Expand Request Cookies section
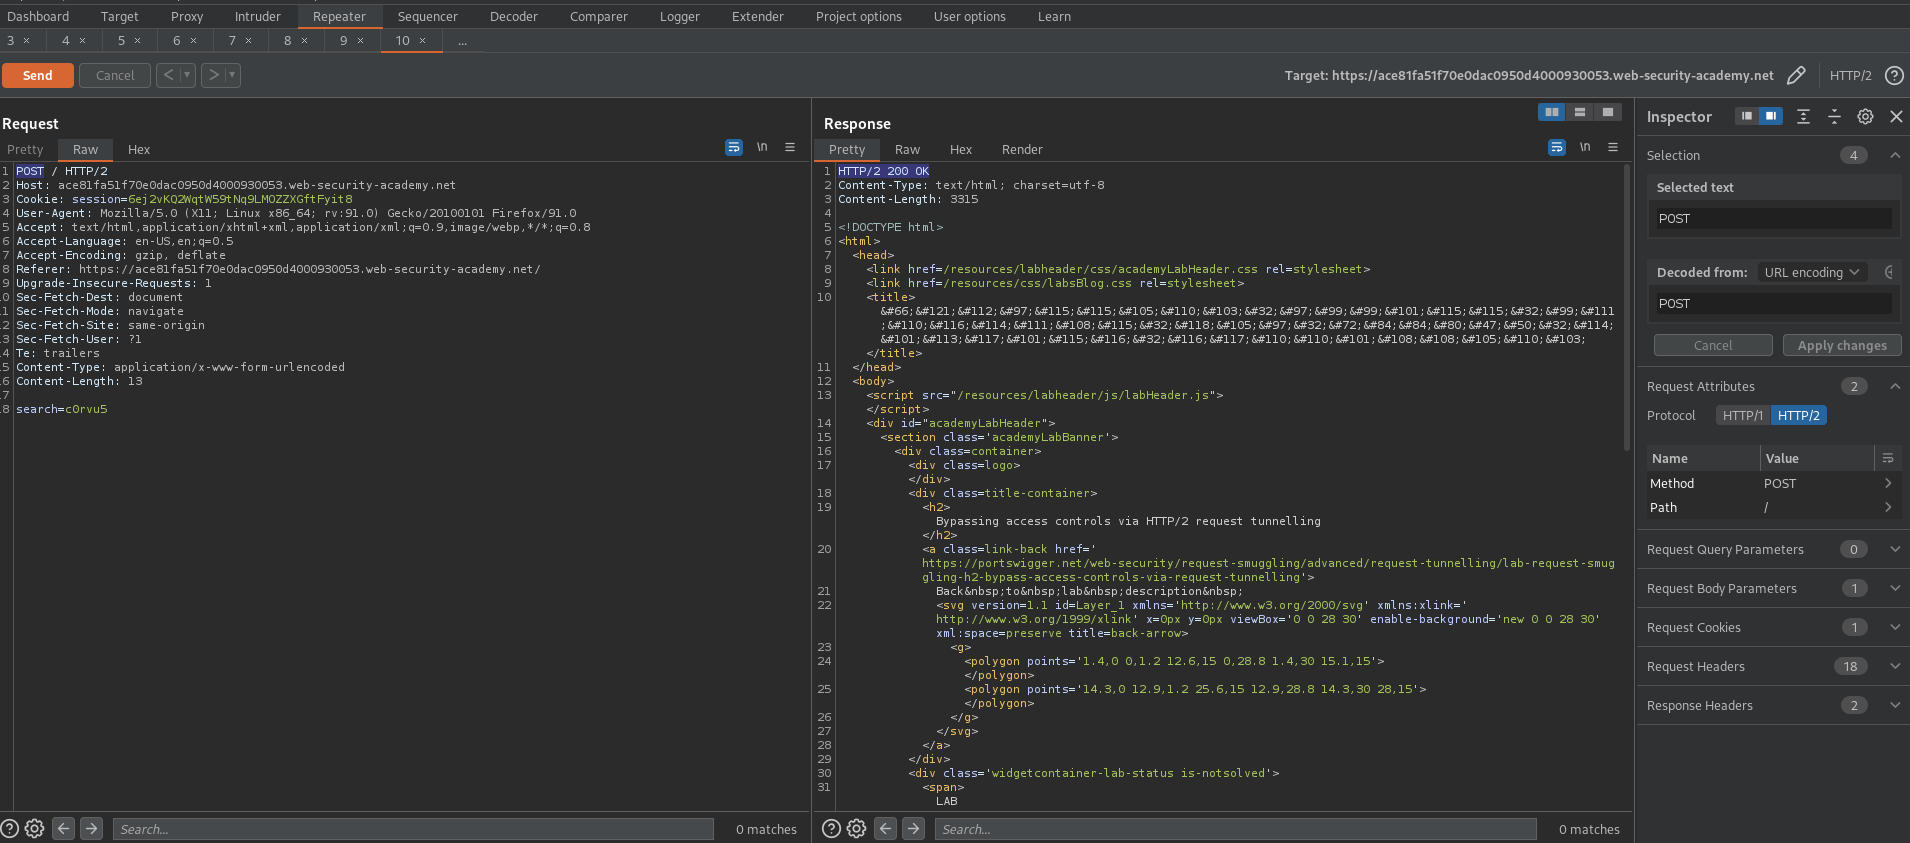Image resolution: width=1910 pixels, height=843 pixels. pyautogui.click(x=1895, y=627)
